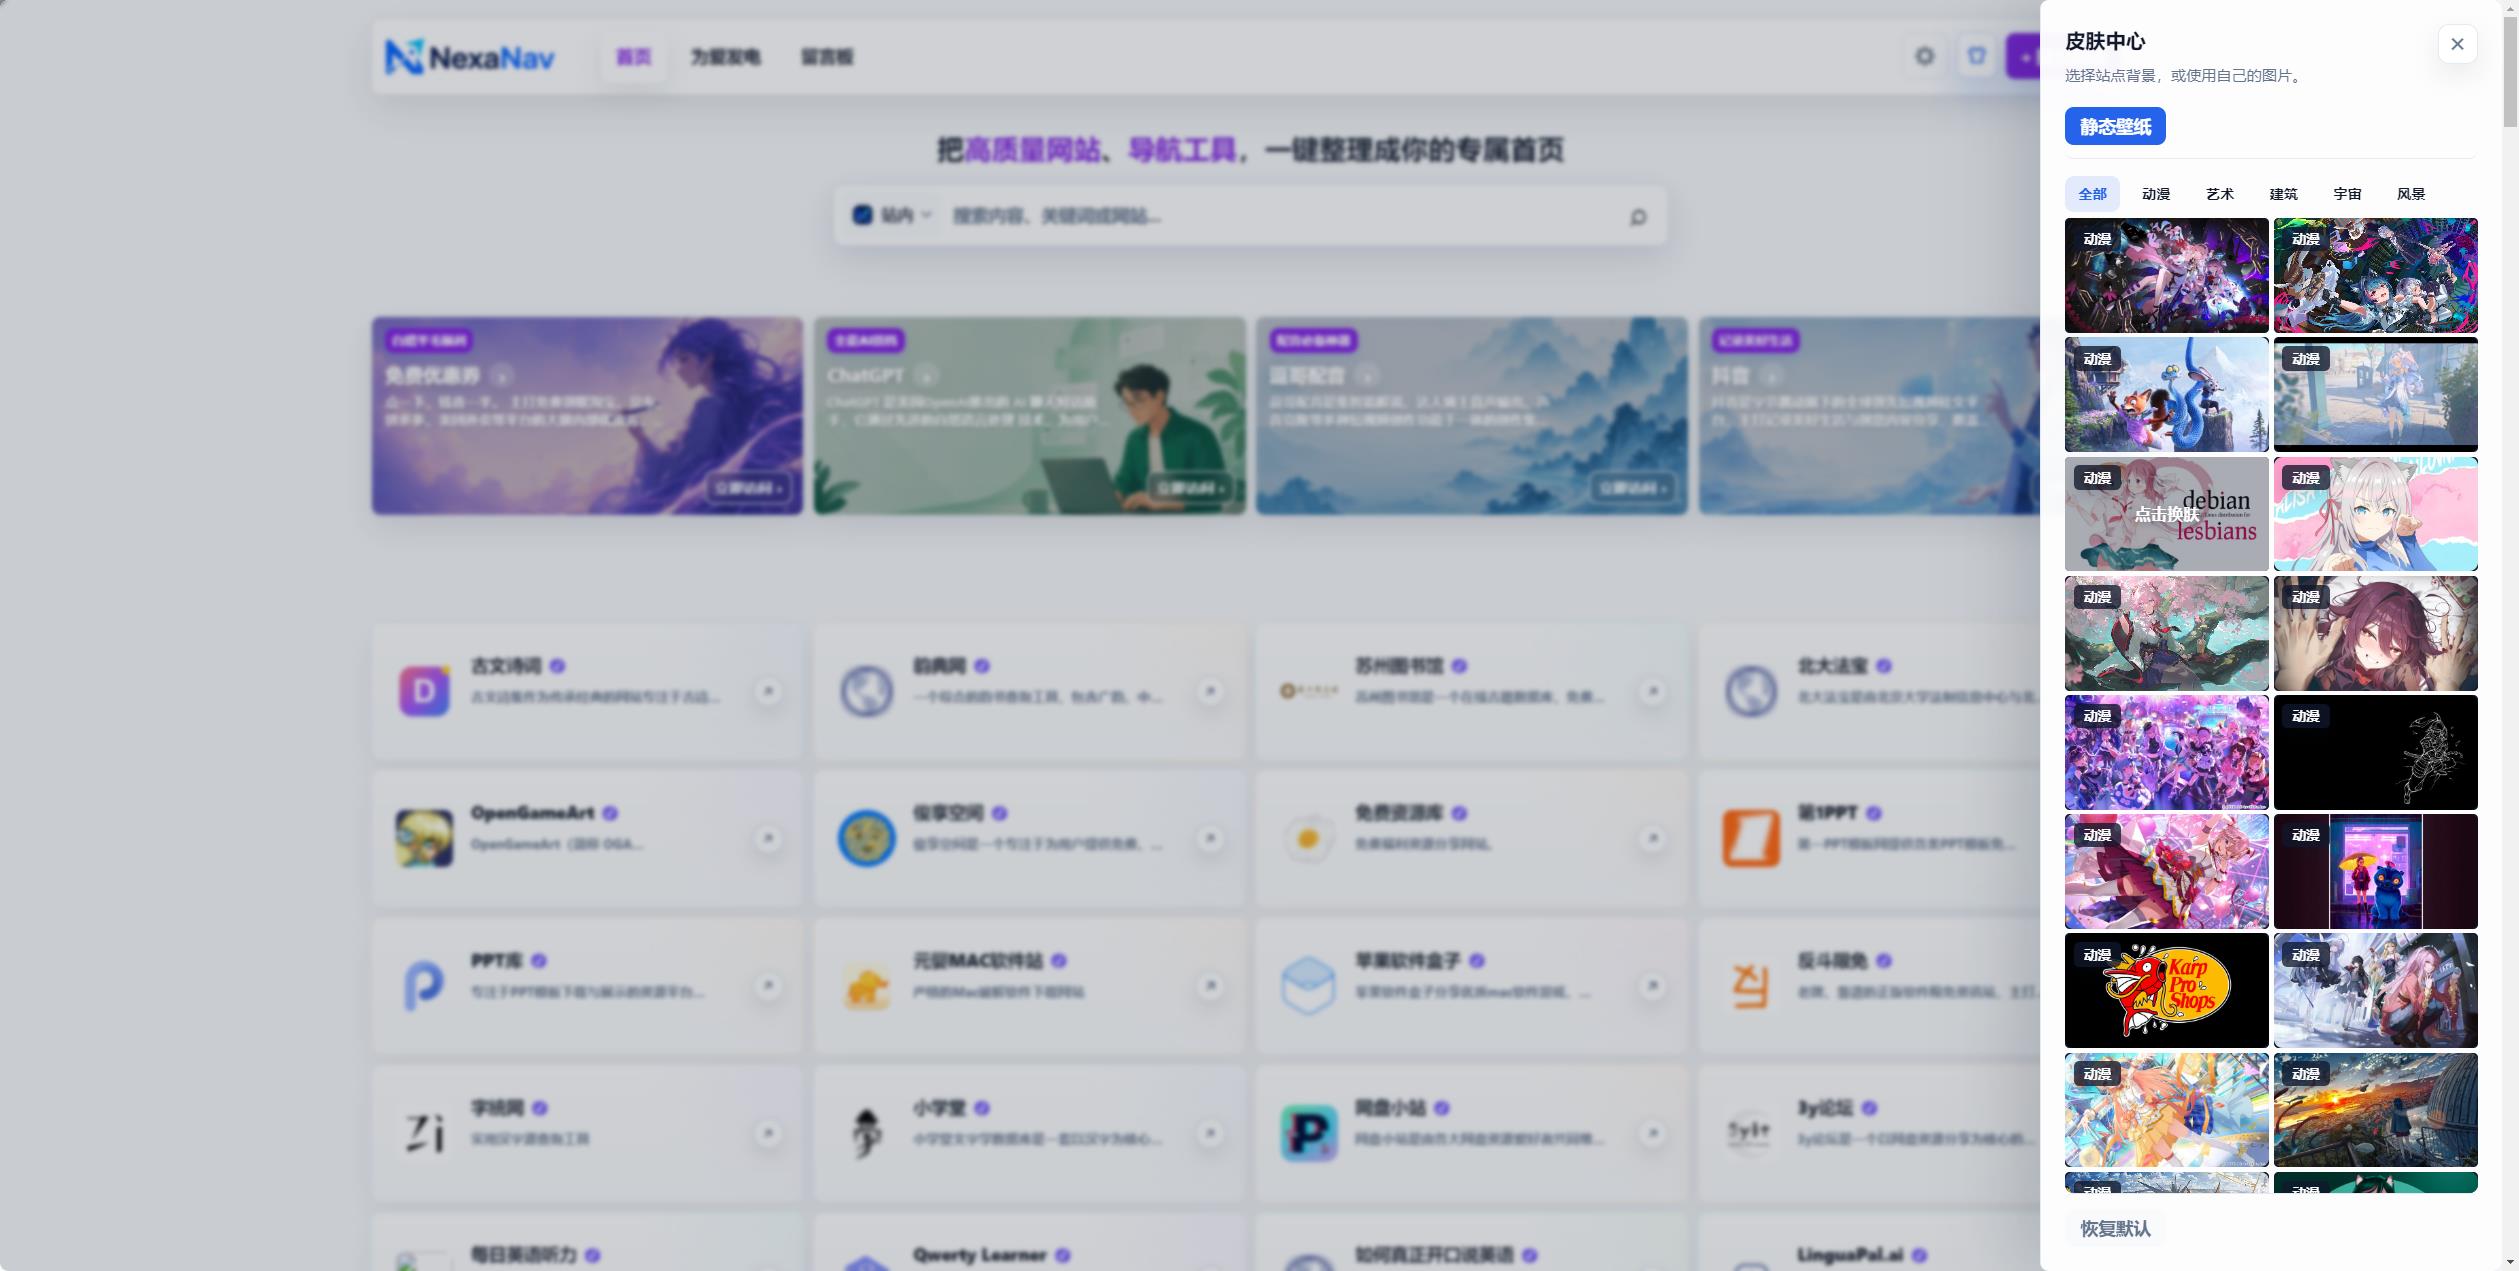
Task: Apply the Karp Pro Shops wallpaper
Action: (x=2167, y=990)
